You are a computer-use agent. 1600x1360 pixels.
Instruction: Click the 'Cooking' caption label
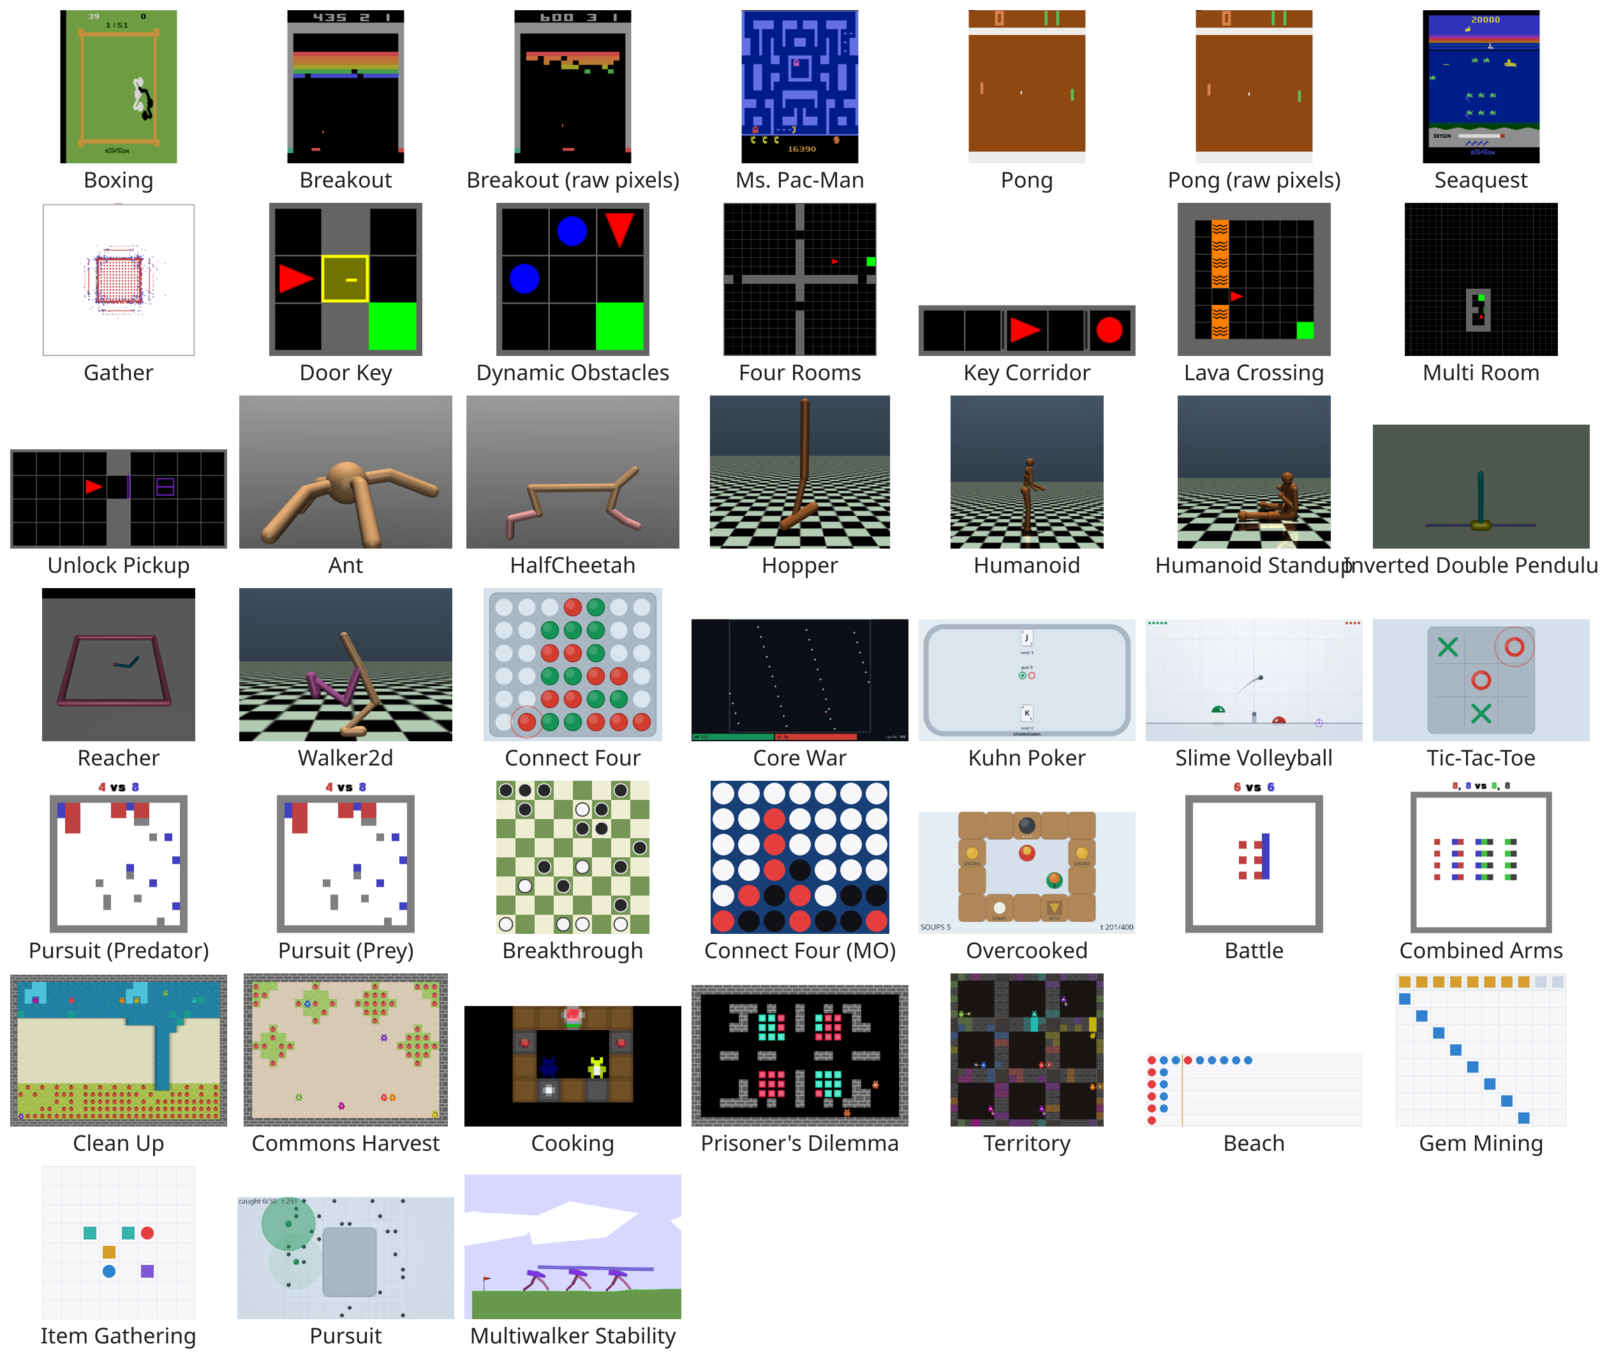(573, 1143)
